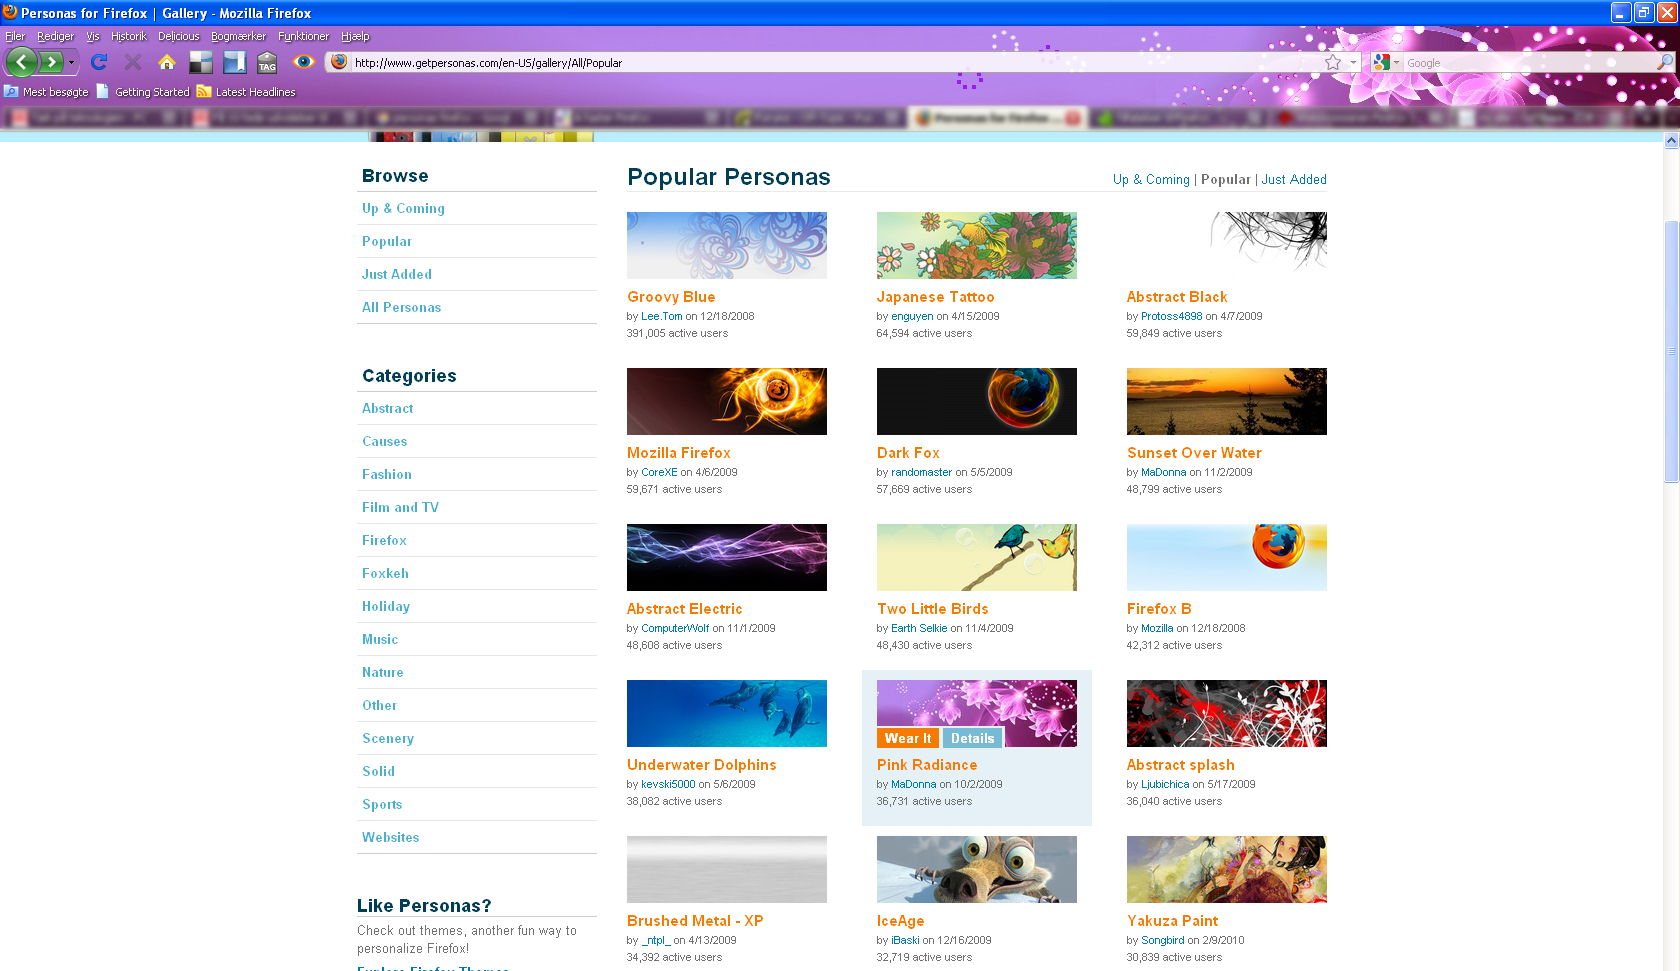Open the Mest besøgte bookmark folder
The image size is (1680, 971).
click(x=46, y=92)
